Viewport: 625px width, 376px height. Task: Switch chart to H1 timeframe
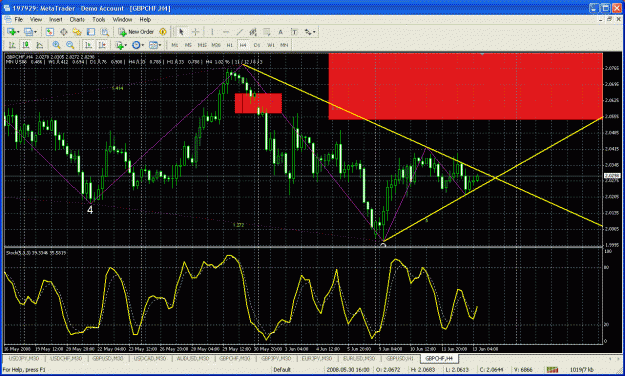tap(230, 45)
